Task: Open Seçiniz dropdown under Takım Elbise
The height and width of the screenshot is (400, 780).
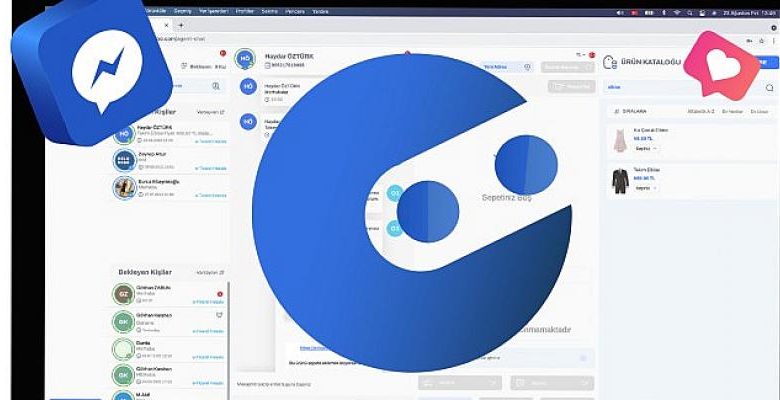Action: pyautogui.click(x=646, y=188)
